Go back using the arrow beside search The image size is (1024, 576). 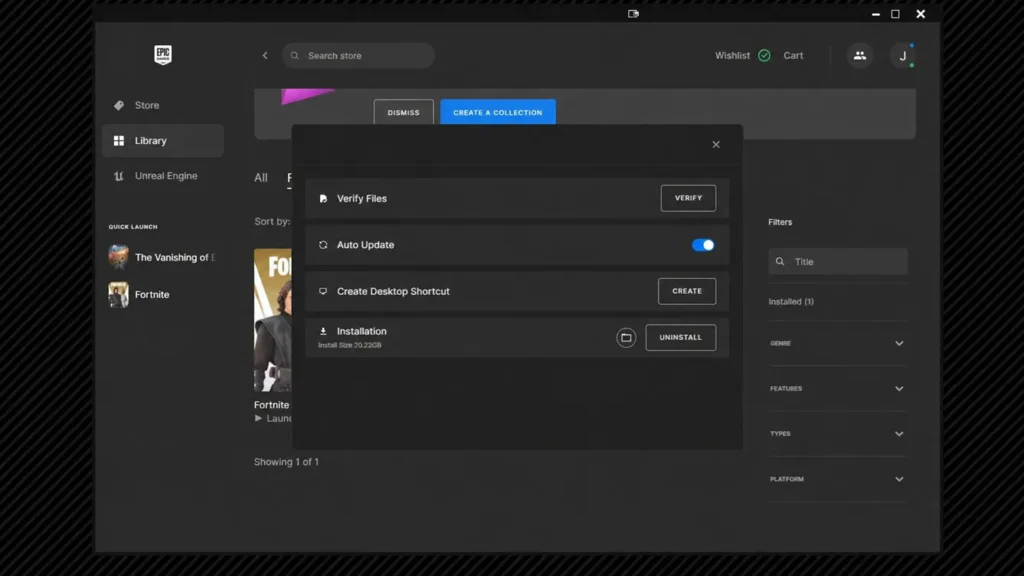pyautogui.click(x=265, y=56)
